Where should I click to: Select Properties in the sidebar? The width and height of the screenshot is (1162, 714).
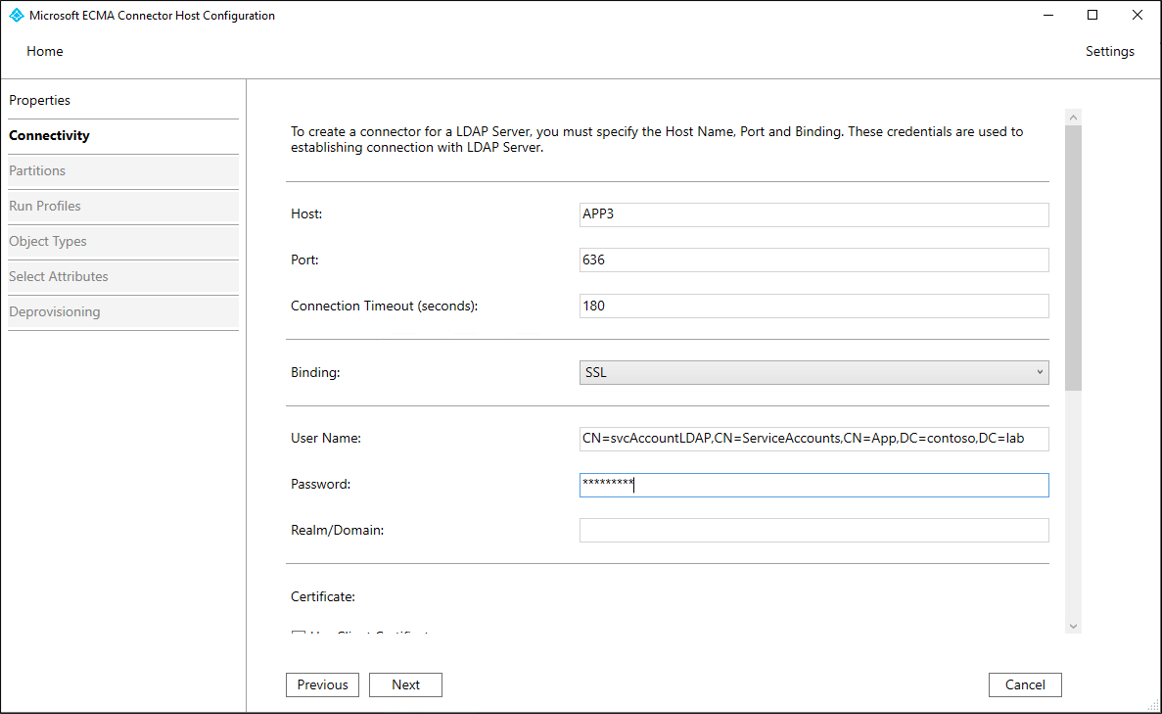click(40, 100)
